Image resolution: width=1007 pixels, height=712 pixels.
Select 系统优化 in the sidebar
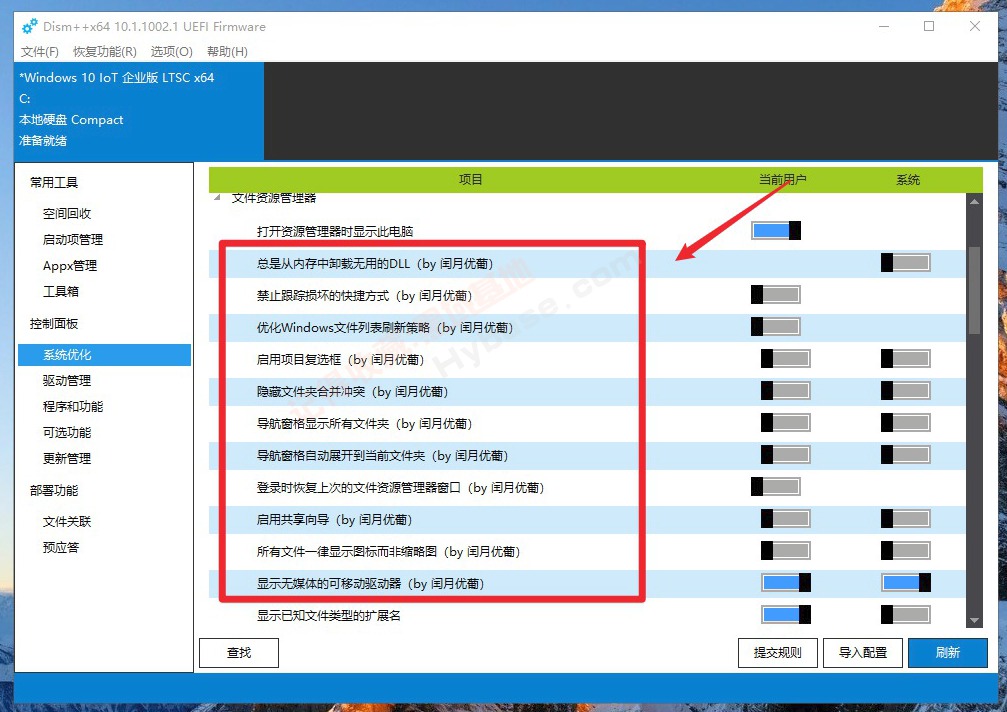(x=105, y=354)
